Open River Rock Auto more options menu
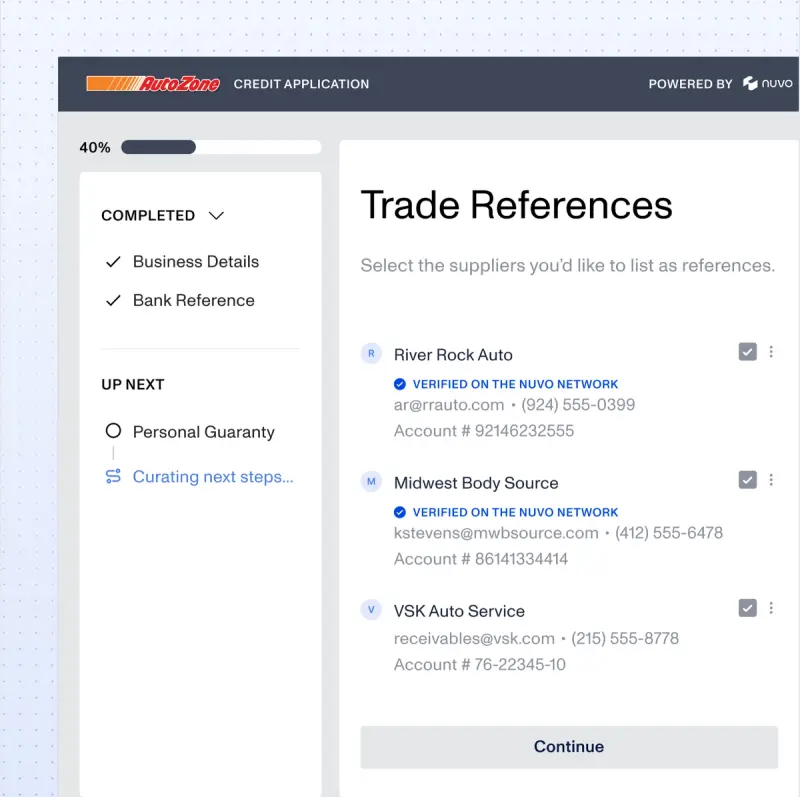 click(x=771, y=352)
